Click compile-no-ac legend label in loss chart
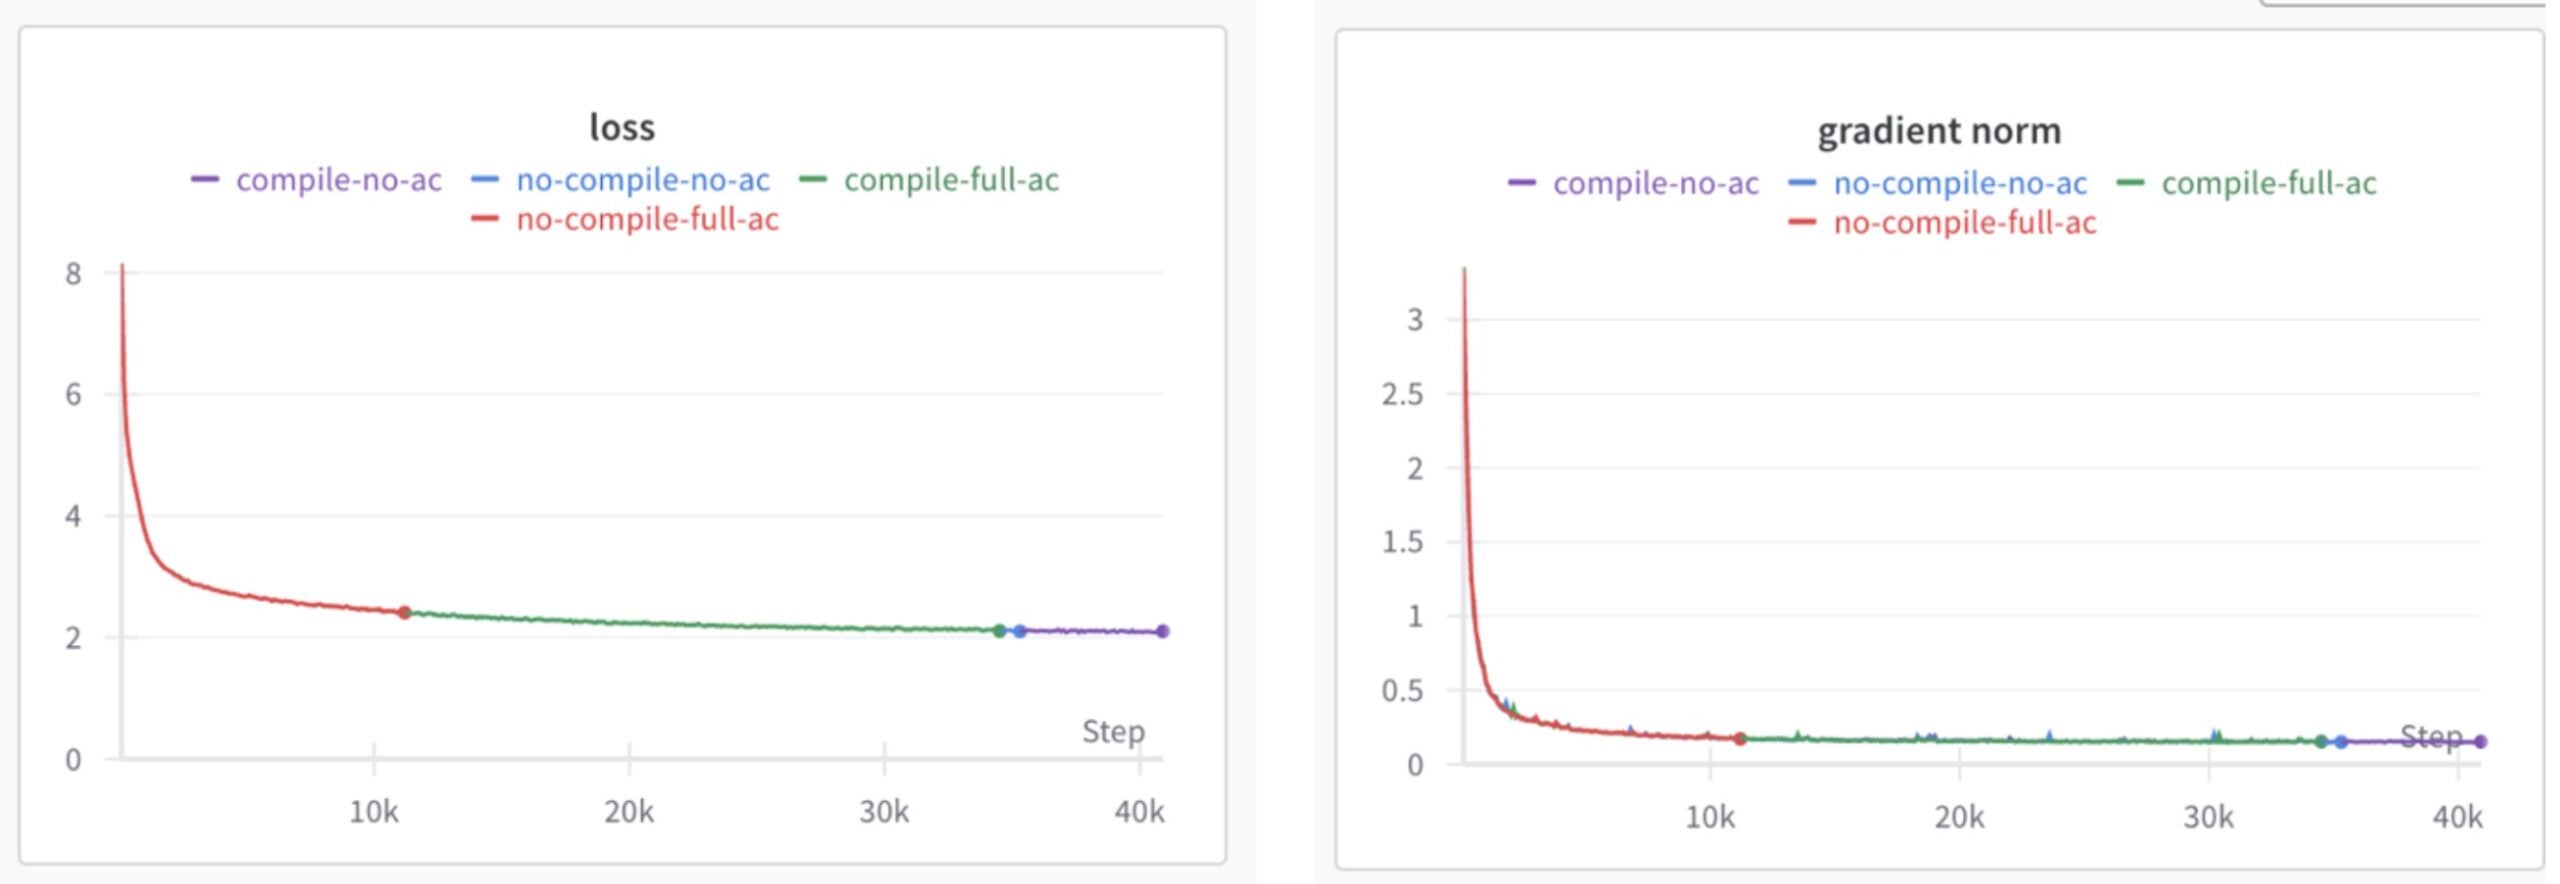This screenshot has width=2560, height=884. 338,180
